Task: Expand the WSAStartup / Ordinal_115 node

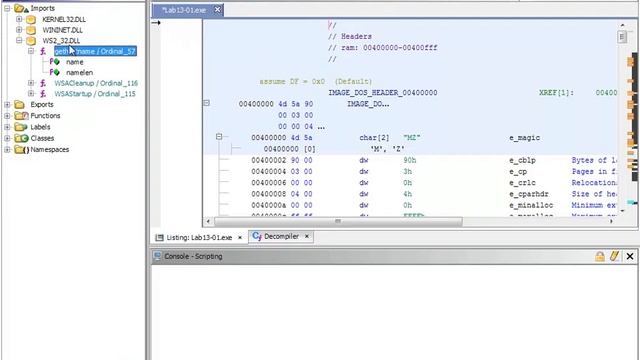Action: coord(31,93)
